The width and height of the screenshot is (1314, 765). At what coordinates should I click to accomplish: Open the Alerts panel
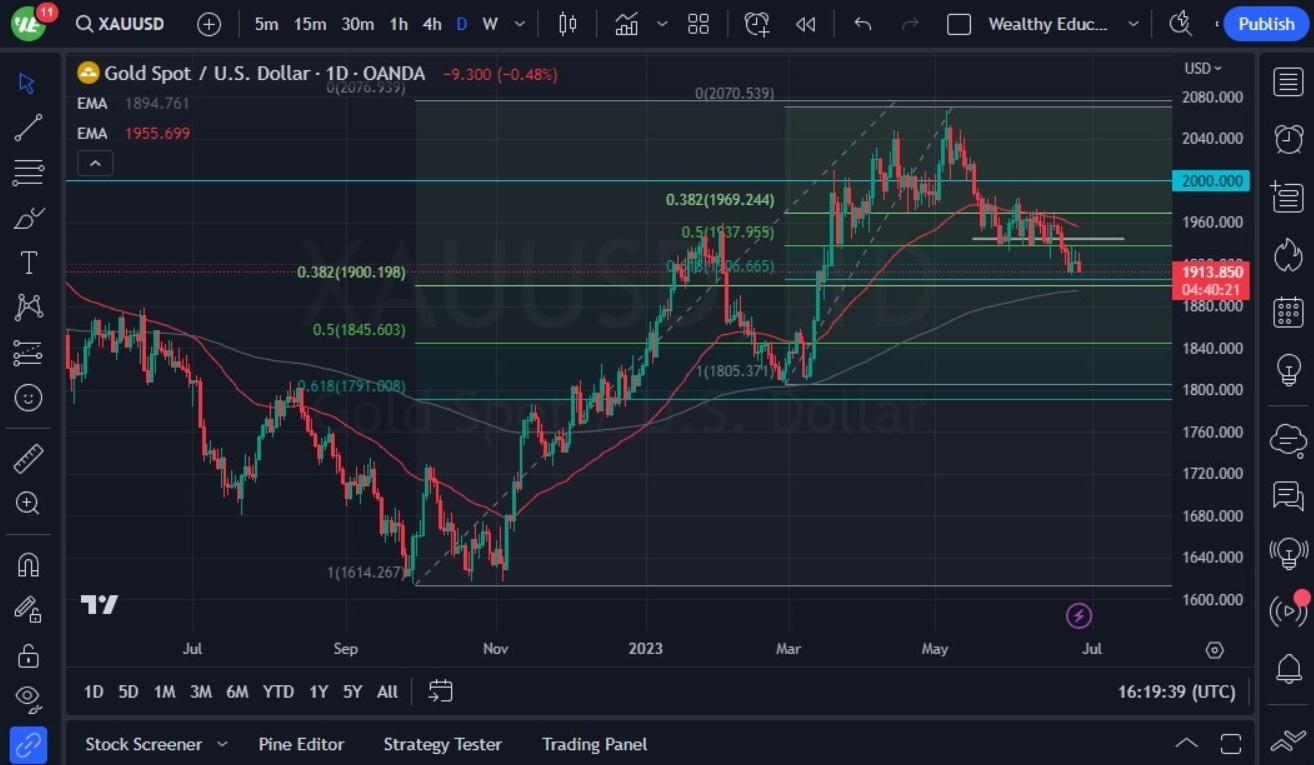coord(1289,139)
